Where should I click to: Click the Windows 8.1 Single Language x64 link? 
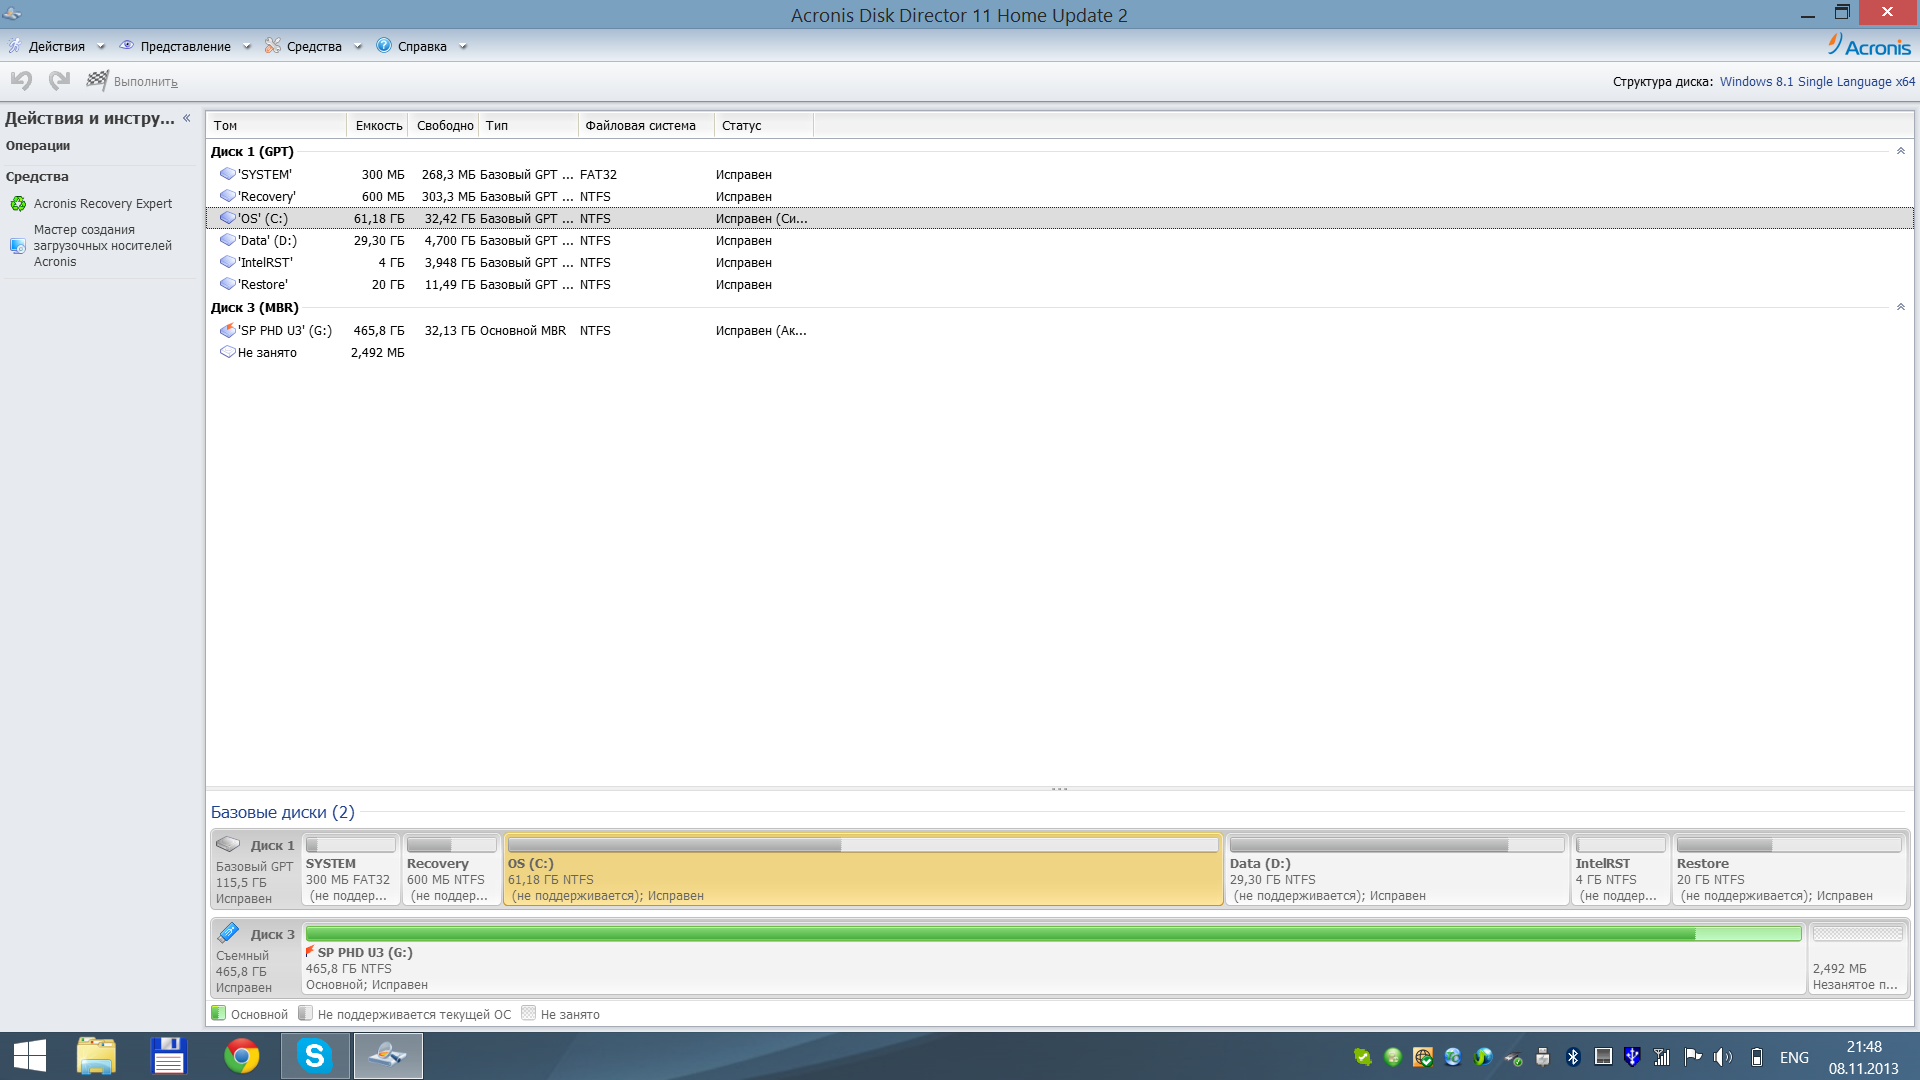coord(1817,82)
